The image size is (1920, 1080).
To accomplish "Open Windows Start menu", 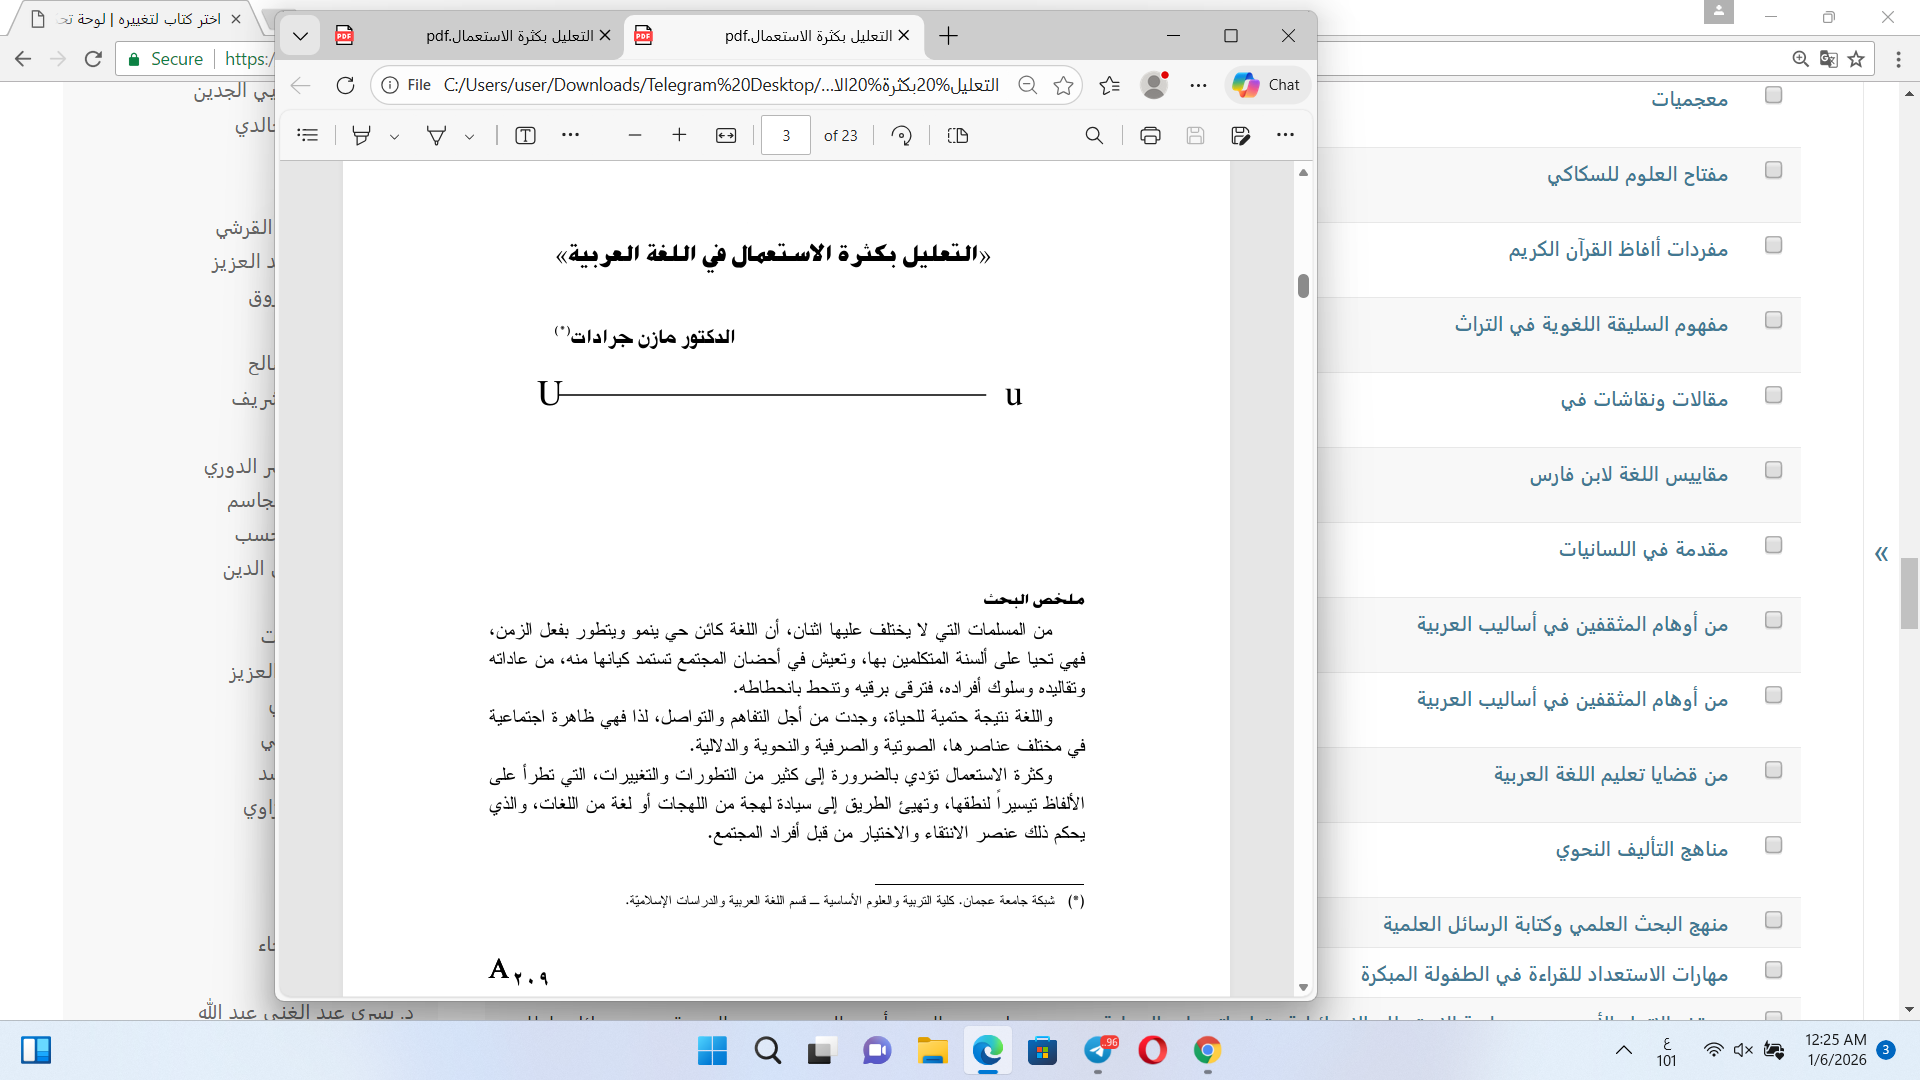I will pos(712,1051).
